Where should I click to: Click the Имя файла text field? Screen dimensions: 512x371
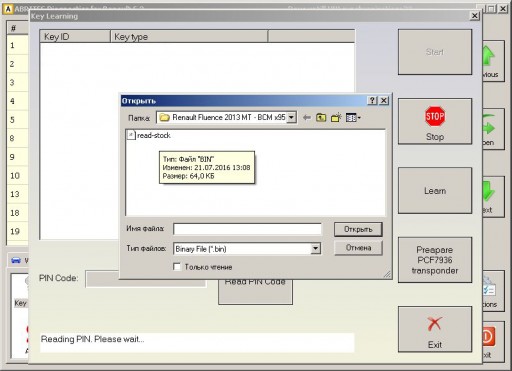click(247, 229)
